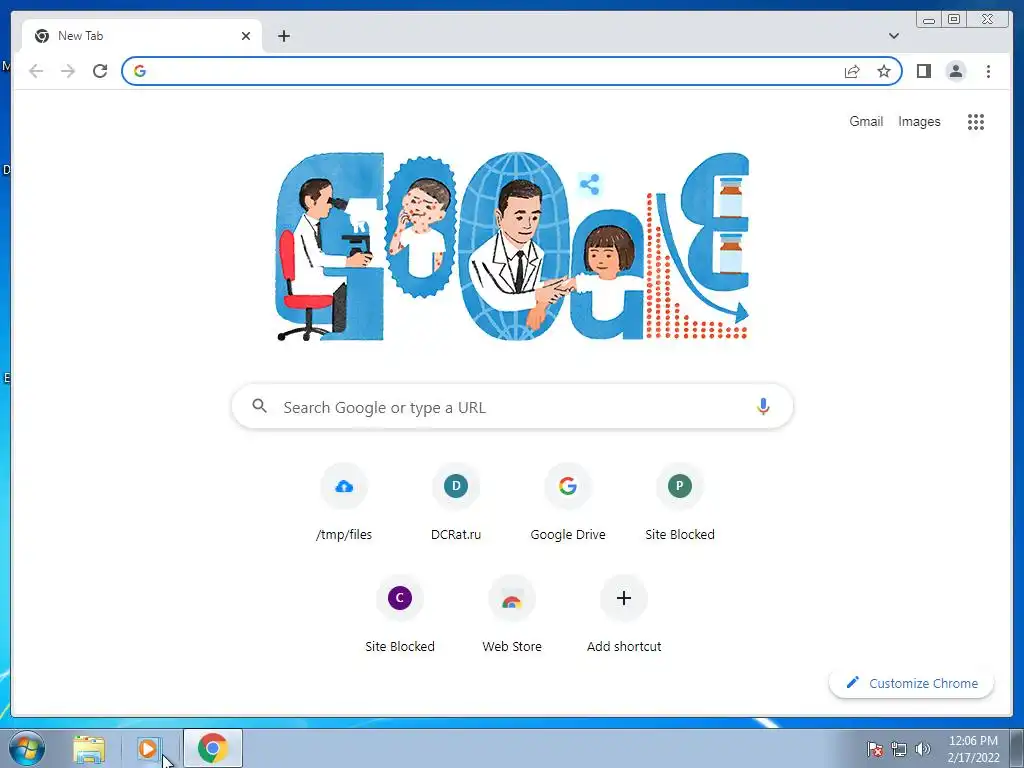The height and width of the screenshot is (768, 1024).
Task: Open the Chrome side panel icon
Action: click(x=923, y=71)
